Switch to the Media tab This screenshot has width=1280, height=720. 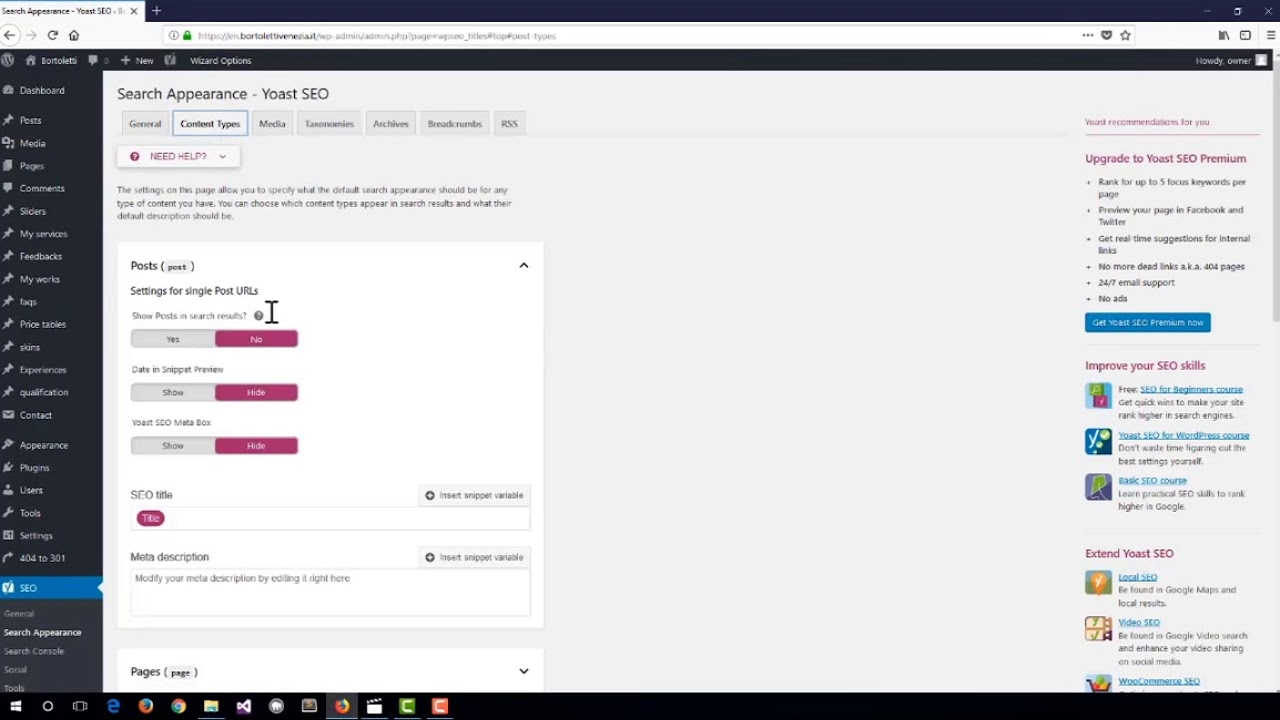point(272,124)
